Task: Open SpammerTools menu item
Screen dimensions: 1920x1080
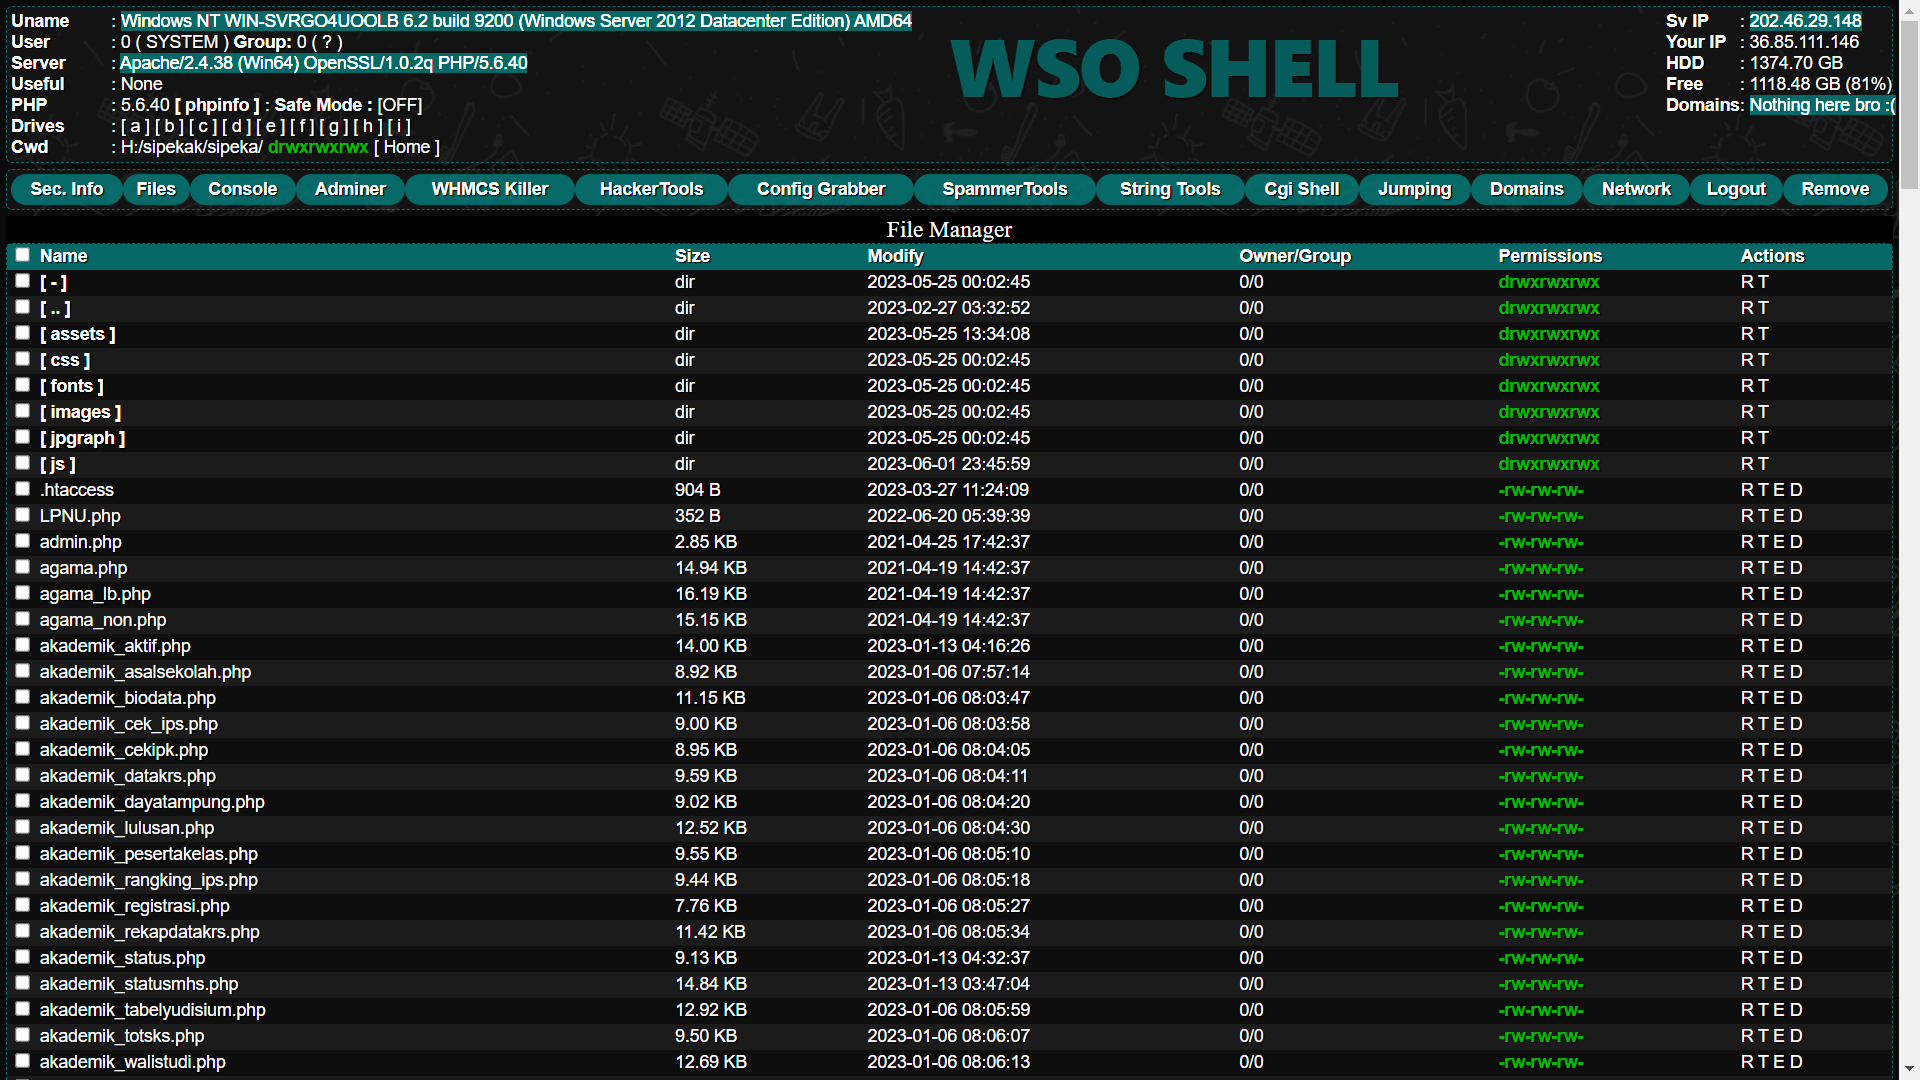Action: (1005, 189)
